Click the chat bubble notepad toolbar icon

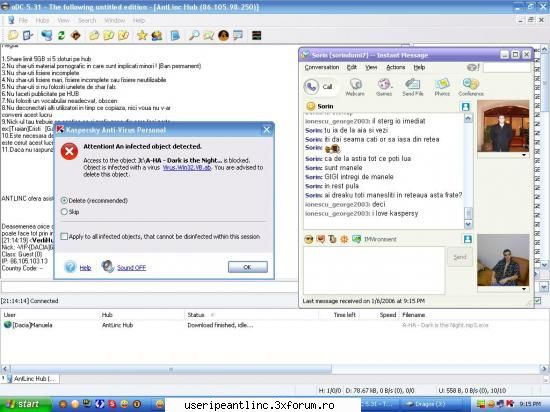tap(238, 35)
